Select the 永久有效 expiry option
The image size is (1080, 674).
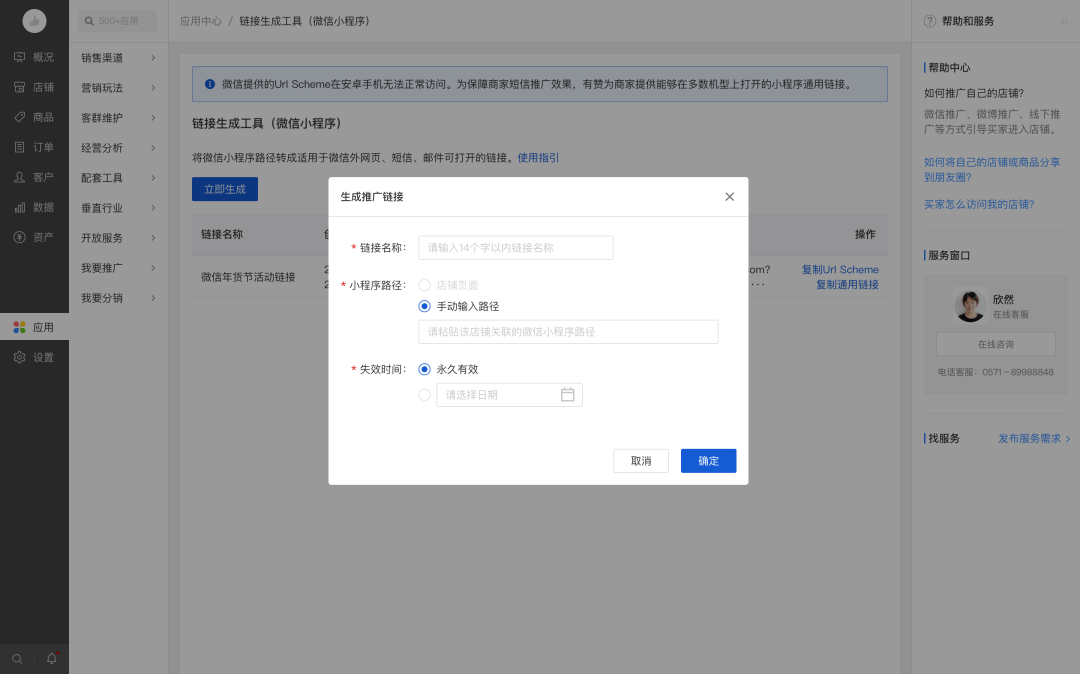point(424,368)
